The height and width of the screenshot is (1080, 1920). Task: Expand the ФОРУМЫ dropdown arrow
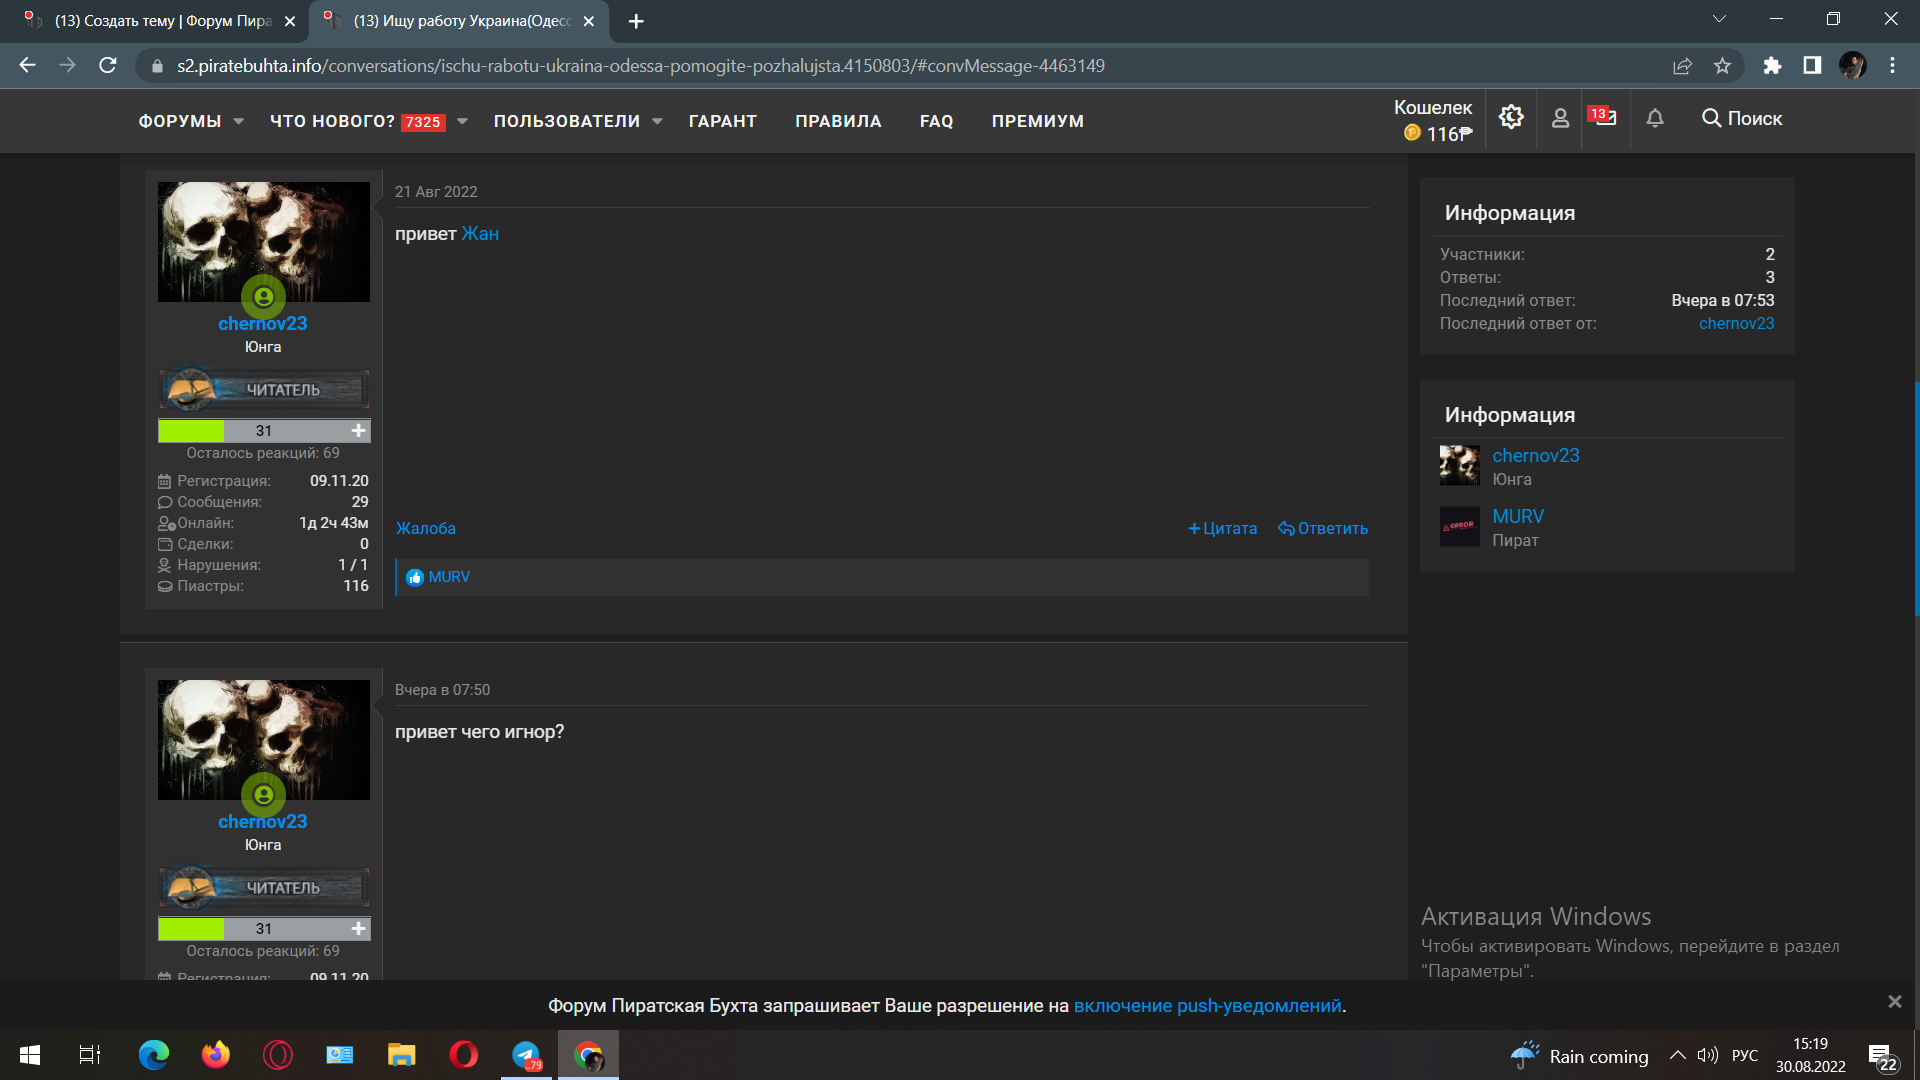[238, 121]
